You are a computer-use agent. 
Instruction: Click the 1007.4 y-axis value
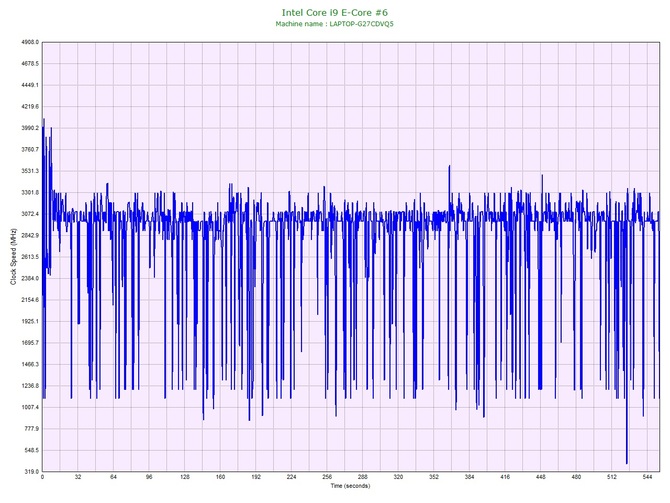coord(30,407)
